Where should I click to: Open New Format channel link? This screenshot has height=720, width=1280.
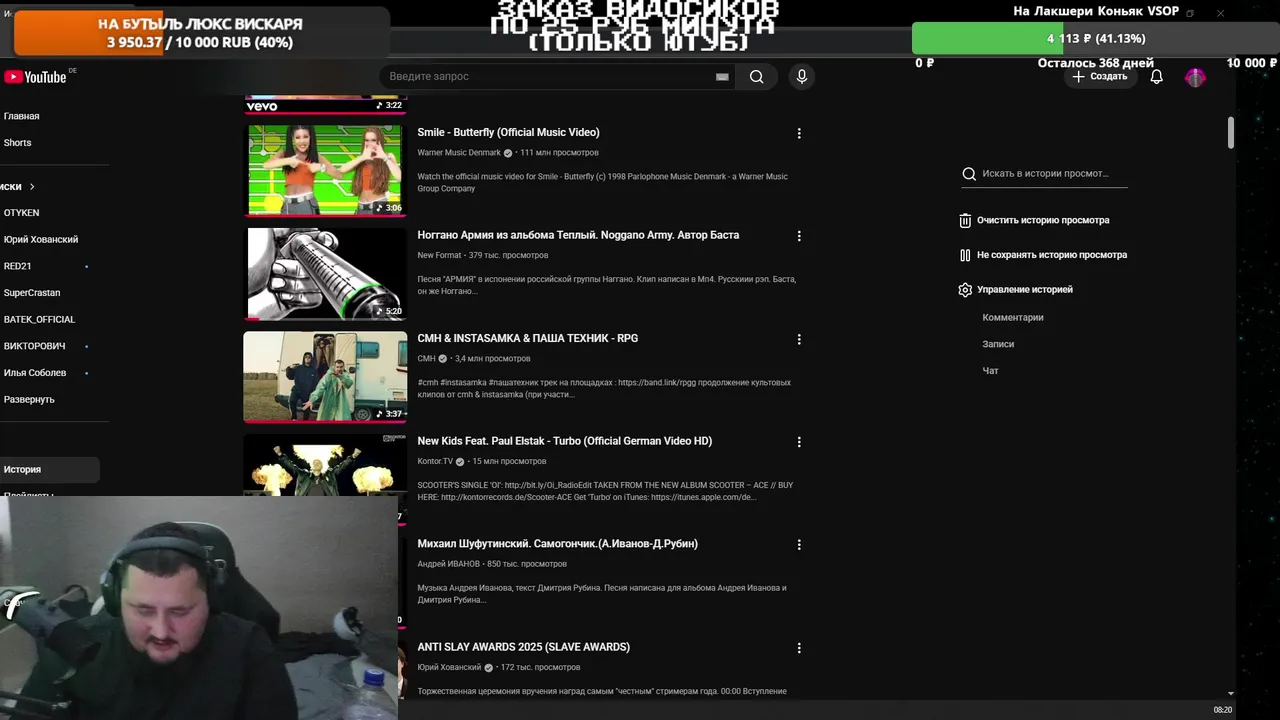pyautogui.click(x=439, y=256)
